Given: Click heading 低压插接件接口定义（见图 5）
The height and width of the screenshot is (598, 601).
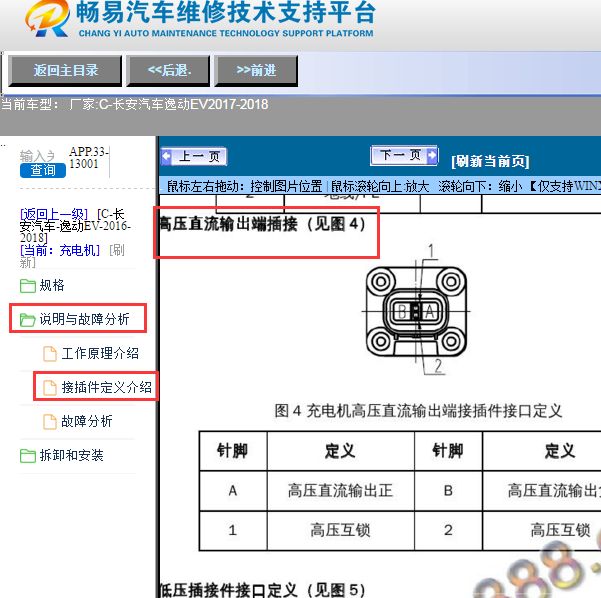Looking at the screenshot, I should (262, 590).
